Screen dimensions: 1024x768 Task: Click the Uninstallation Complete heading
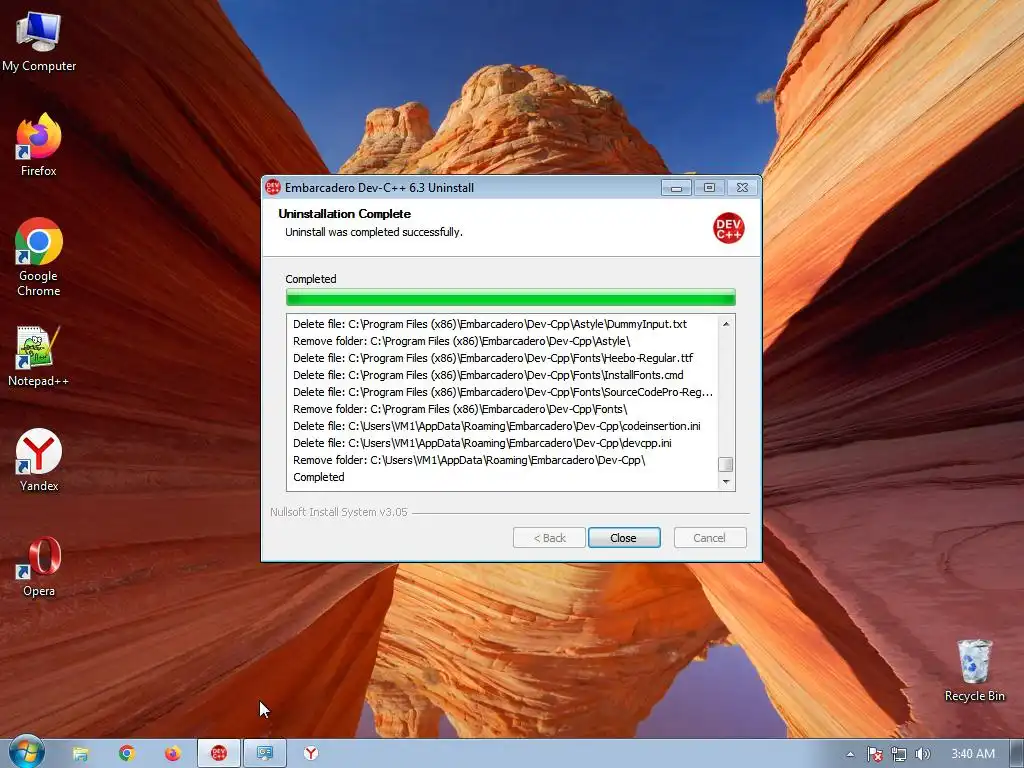click(x=344, y=214)
